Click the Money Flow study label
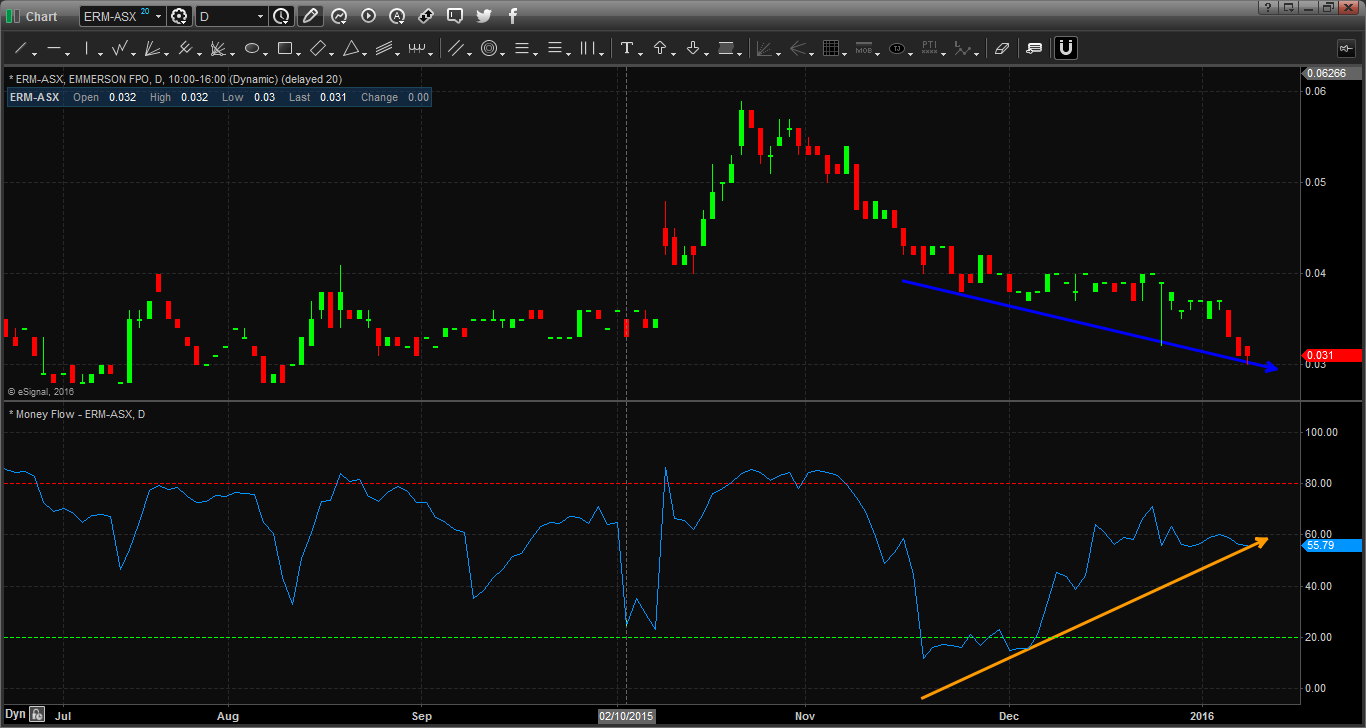 [x=77, y=413]
